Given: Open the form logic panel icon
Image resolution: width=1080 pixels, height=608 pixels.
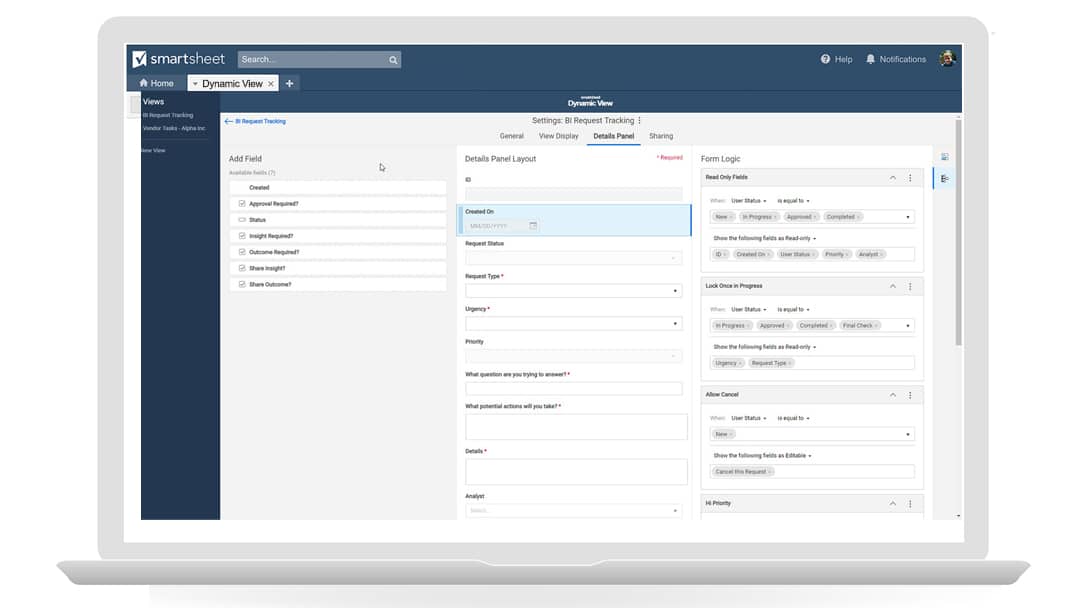Looking at the screenshot, I should [x=944, y=178].
